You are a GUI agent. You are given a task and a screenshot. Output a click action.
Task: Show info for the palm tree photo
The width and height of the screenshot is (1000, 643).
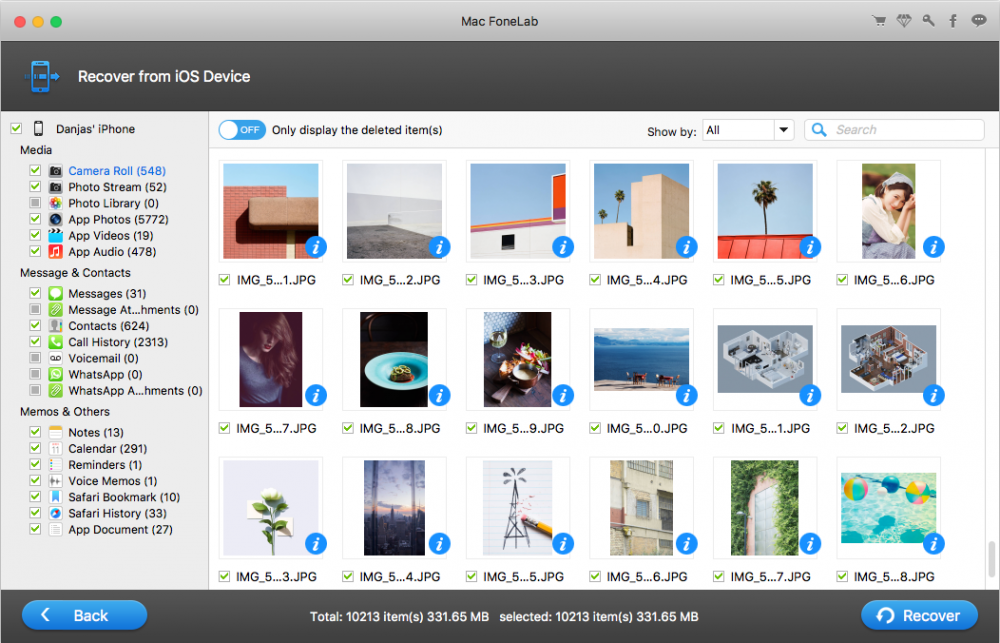[x=810, y=247]
